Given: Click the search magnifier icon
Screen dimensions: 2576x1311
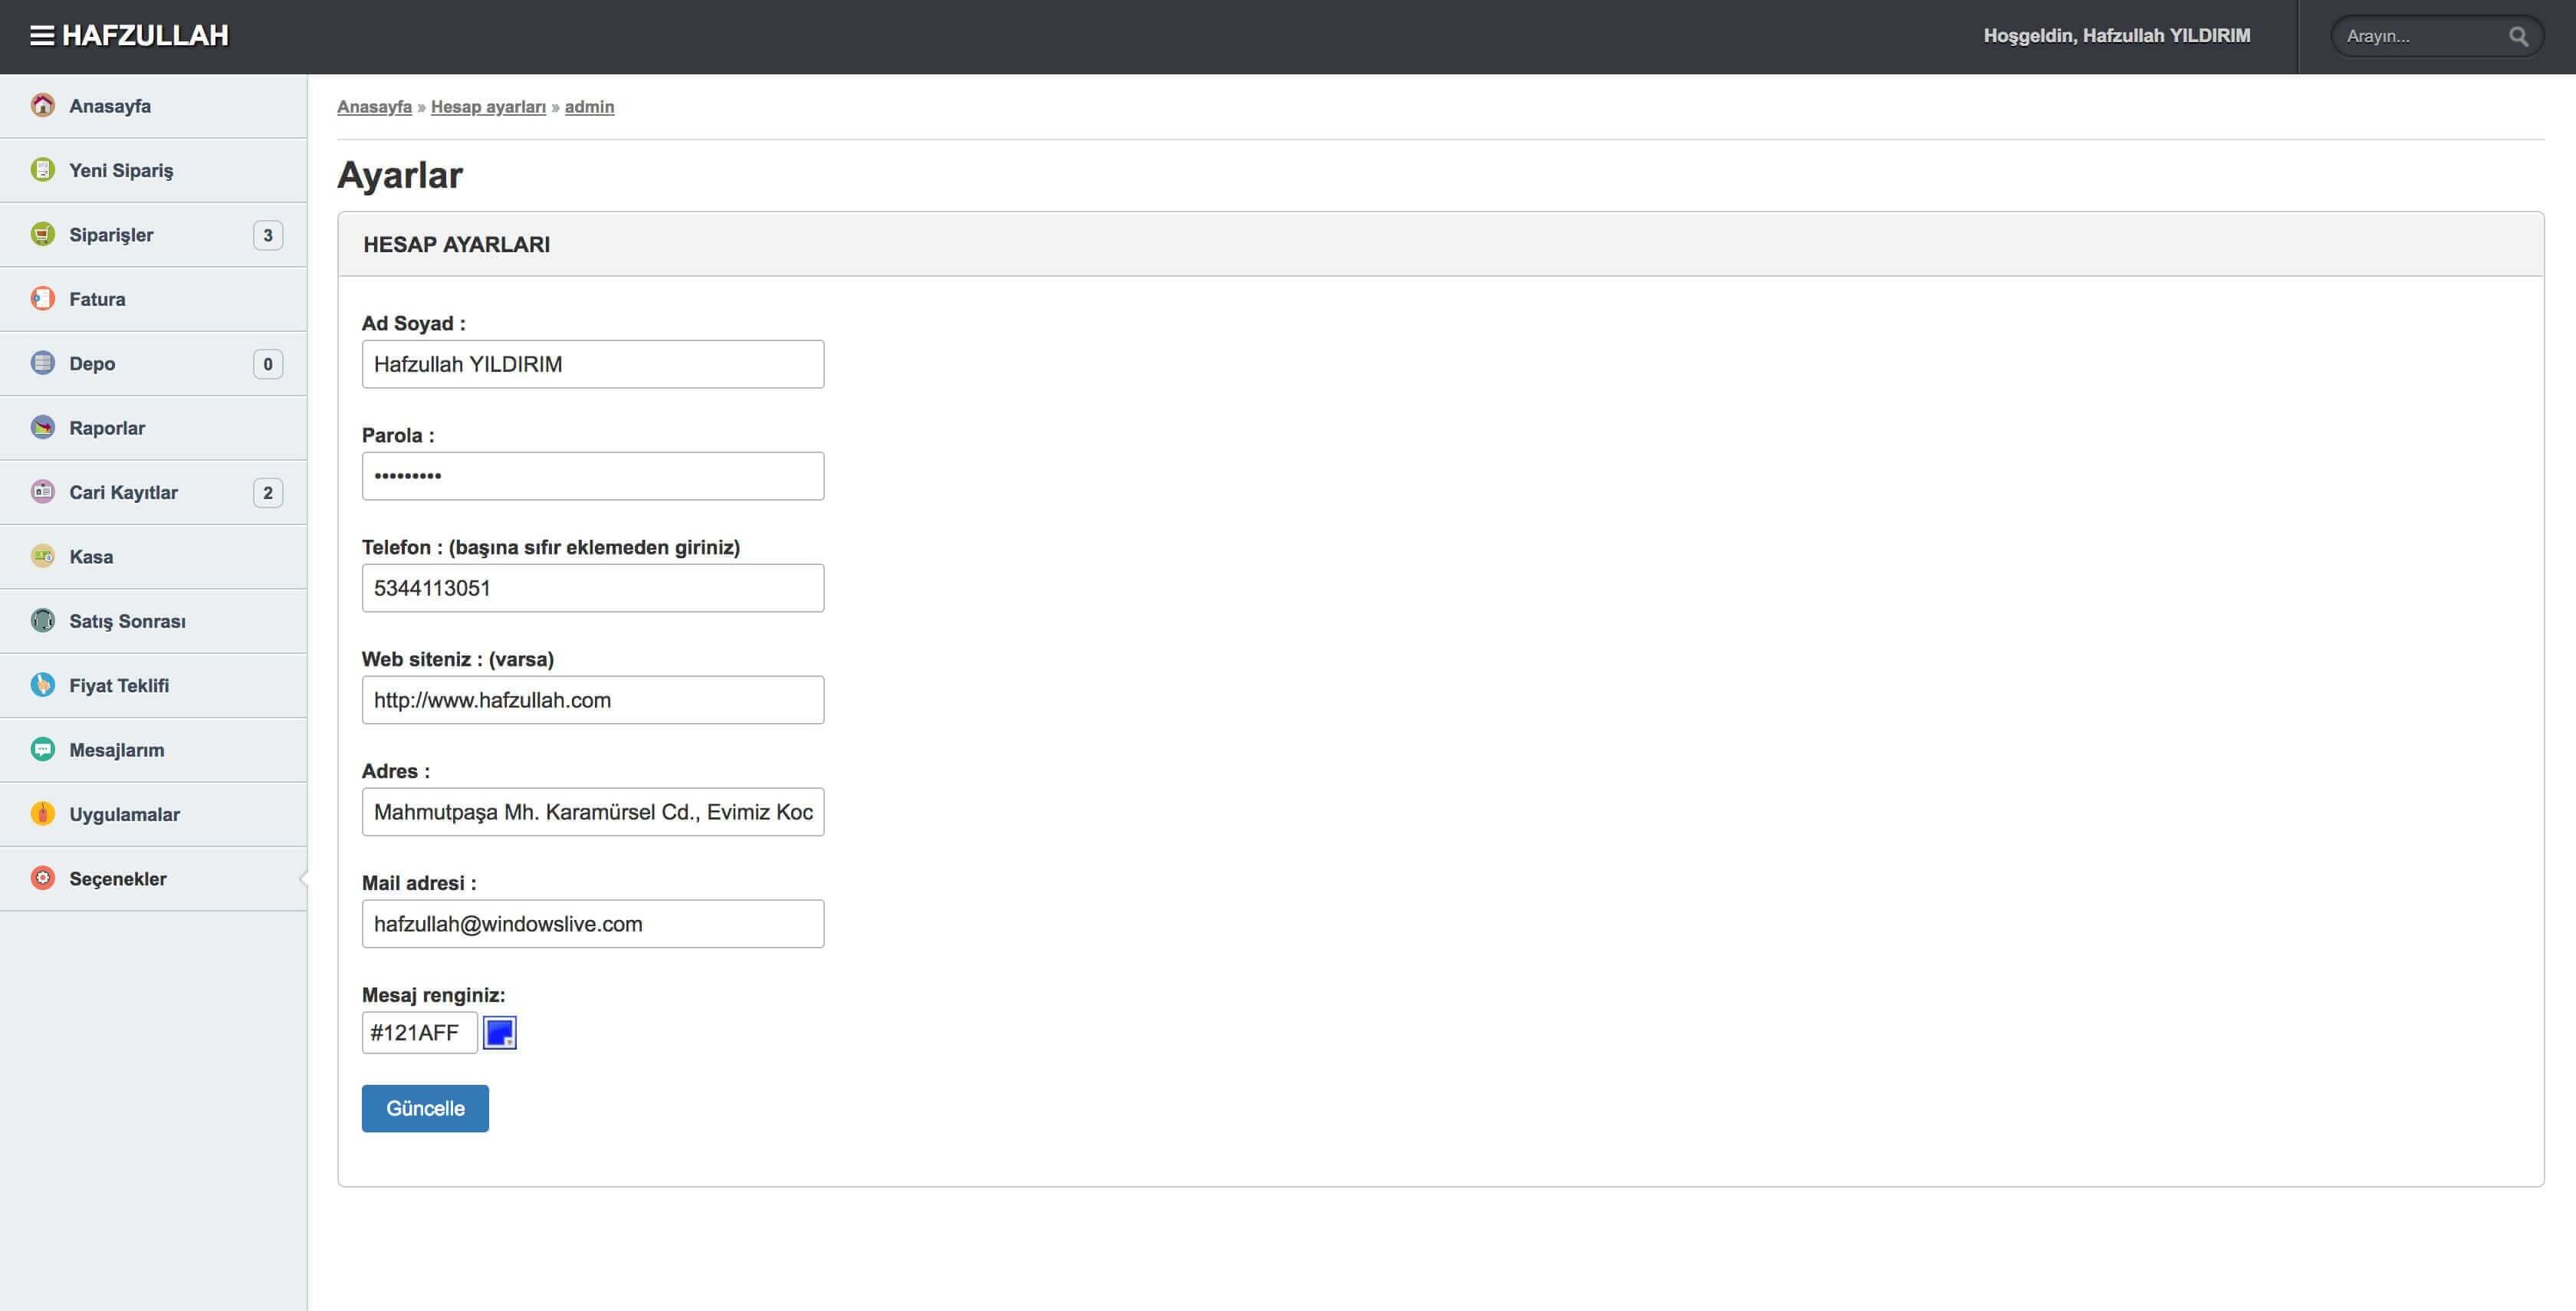Looking at the screenshot, I should (x=2518, y=37).
